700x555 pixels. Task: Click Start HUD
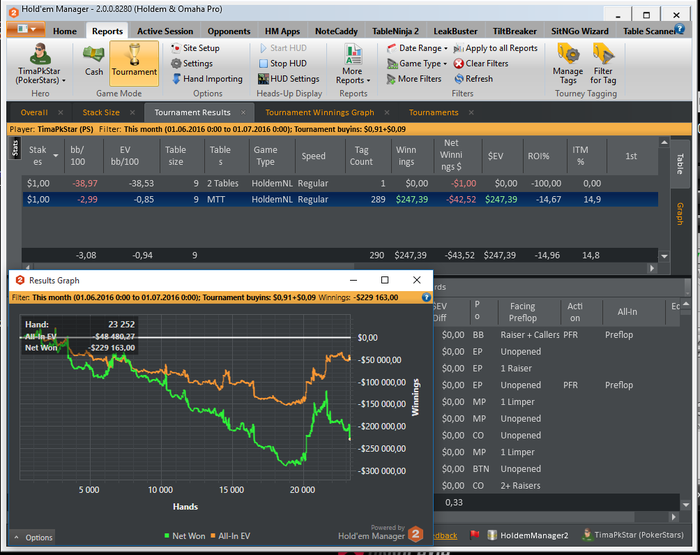point(283,48)
